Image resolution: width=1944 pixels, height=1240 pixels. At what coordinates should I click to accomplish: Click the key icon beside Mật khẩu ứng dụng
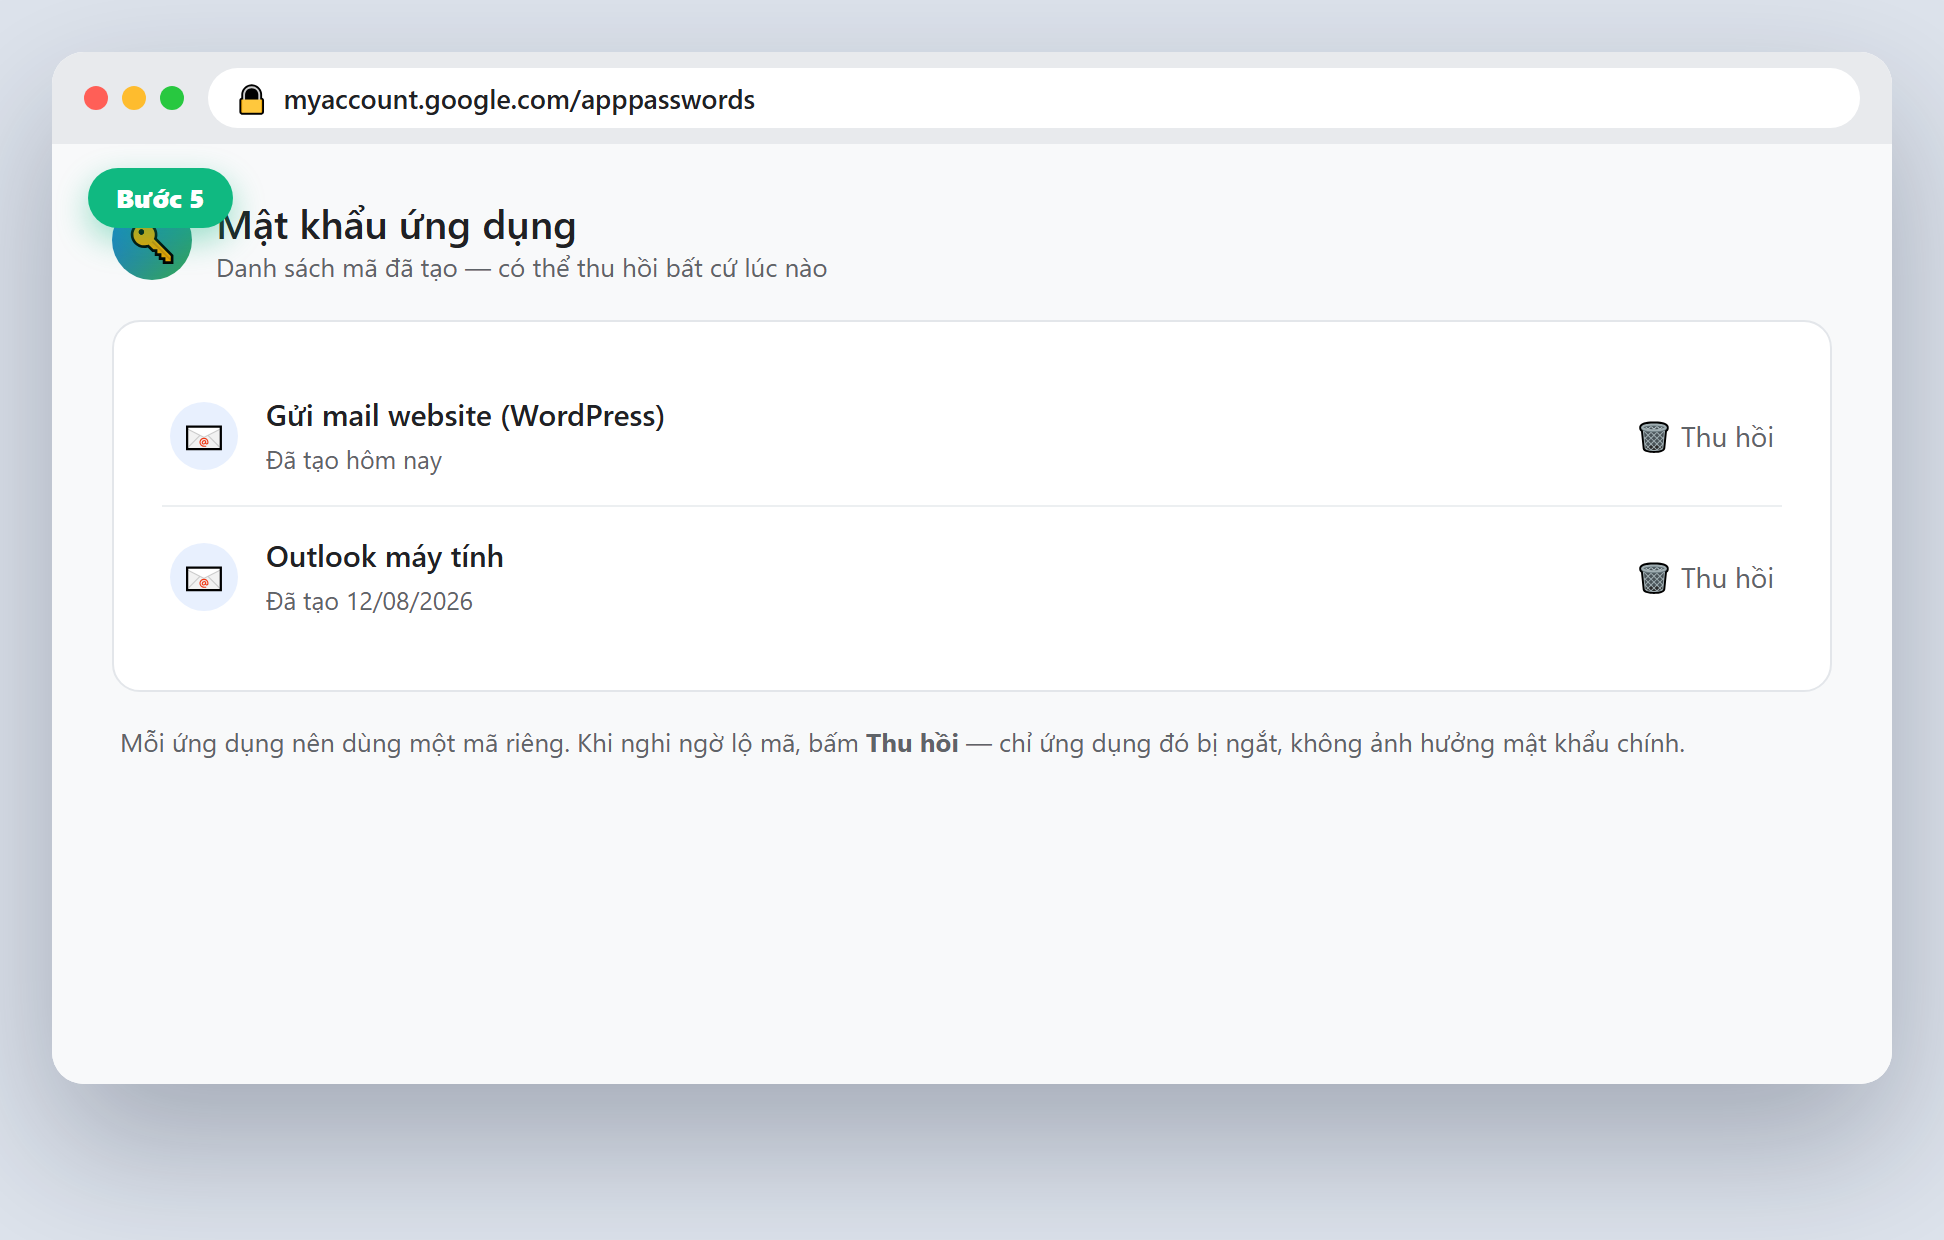pyautogui.click(x=152, y=240)
